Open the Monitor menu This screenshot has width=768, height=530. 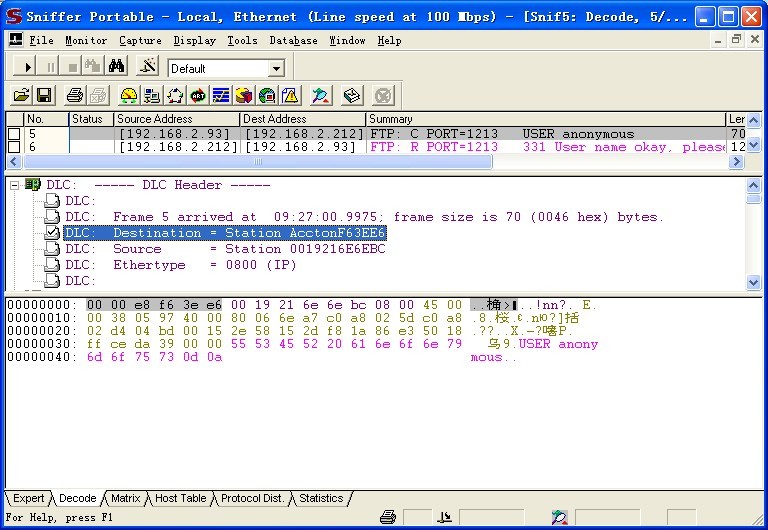point(86,41)
